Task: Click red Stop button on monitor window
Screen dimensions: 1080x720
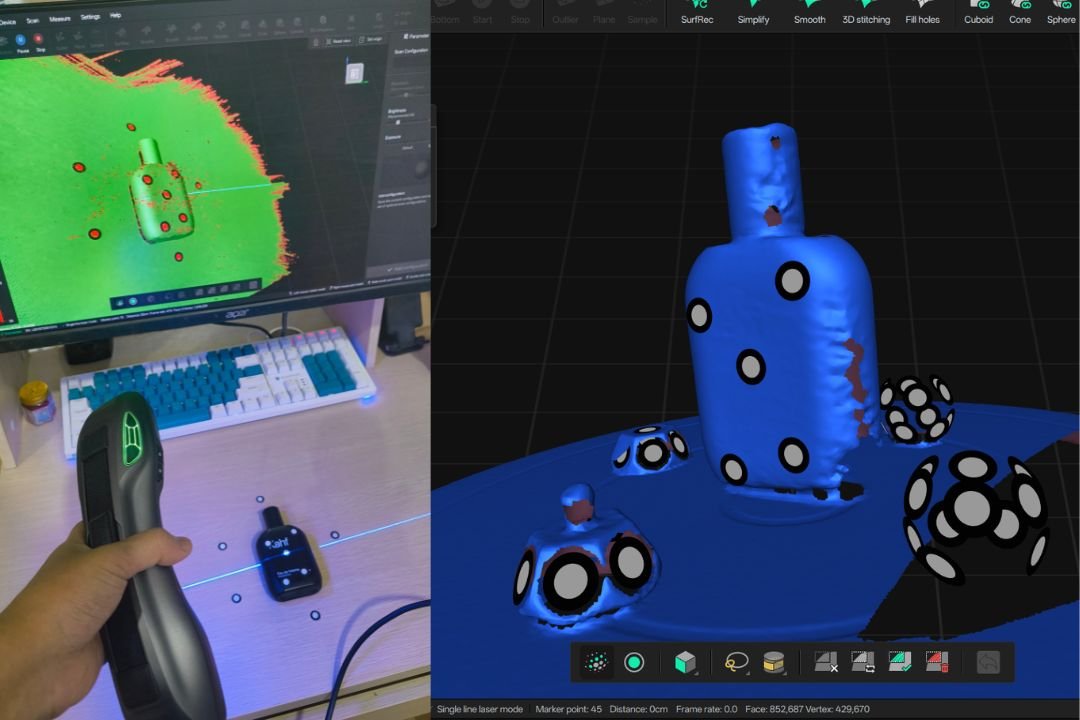Action: click(39, 41)
